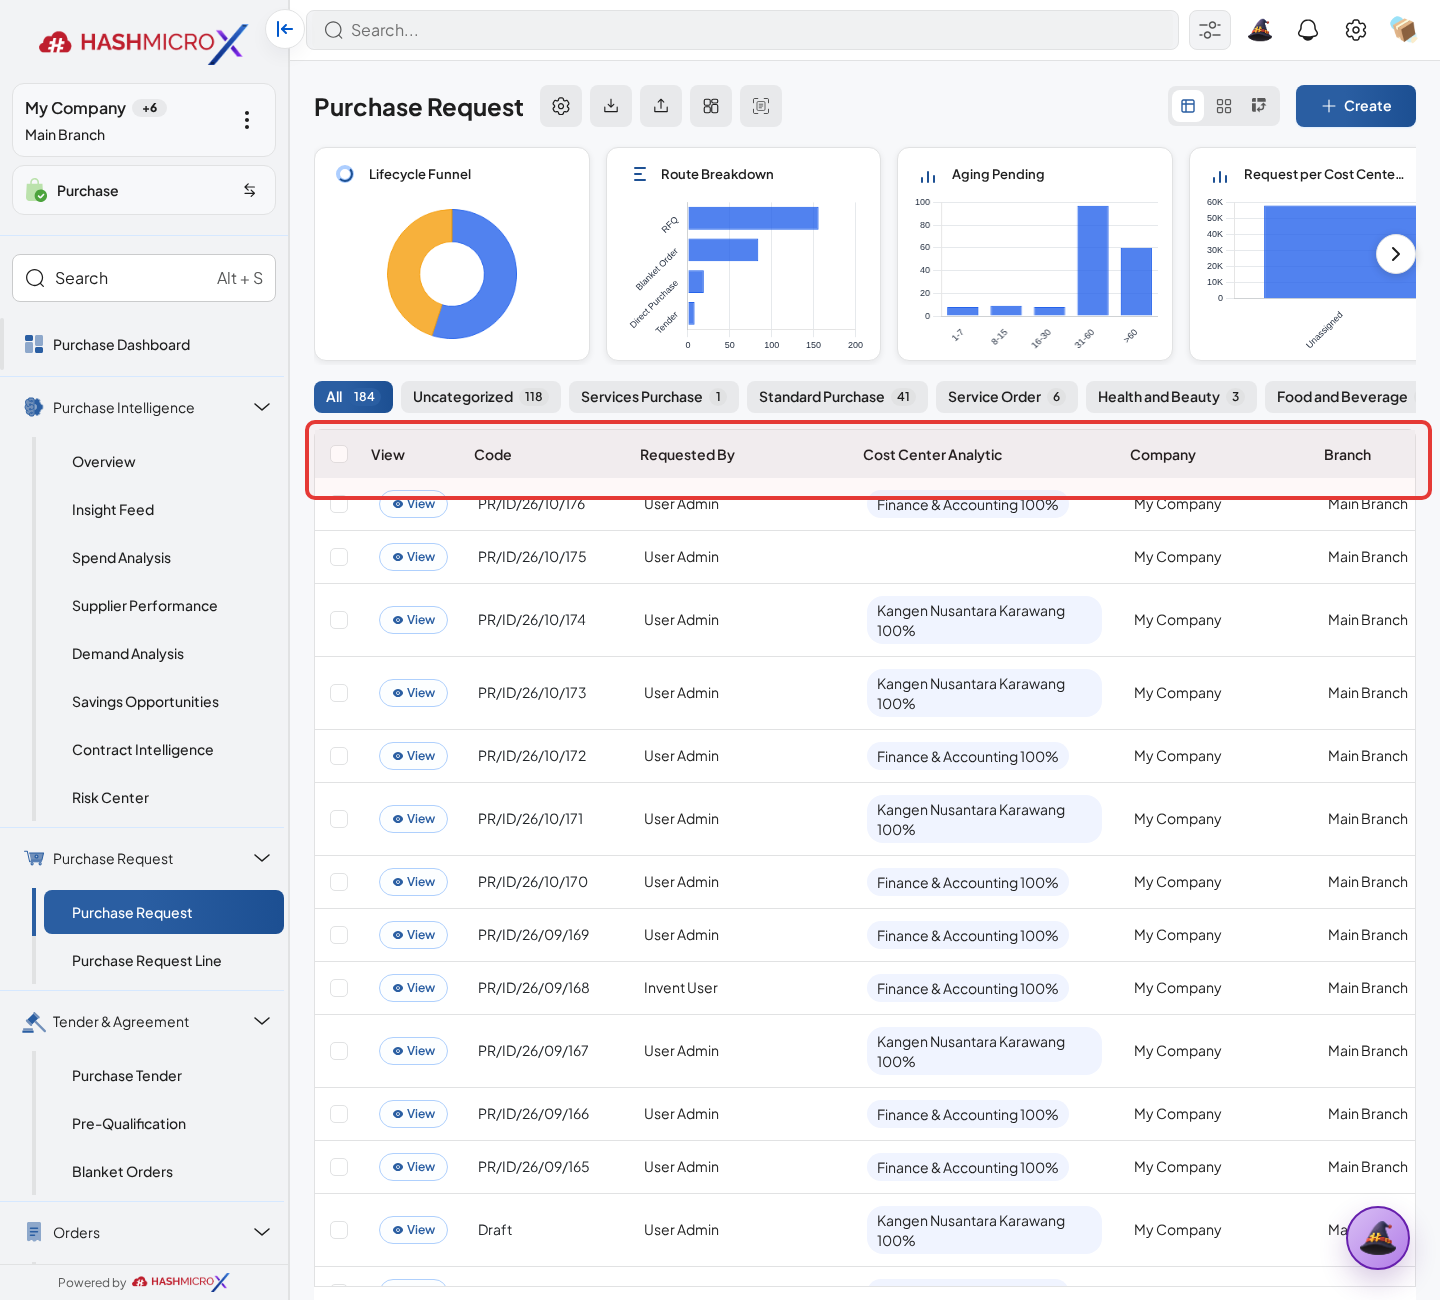View purchase request PR/ID/26/09/168
This screenshot has height=1300, width=1440.
pos(413,988)
